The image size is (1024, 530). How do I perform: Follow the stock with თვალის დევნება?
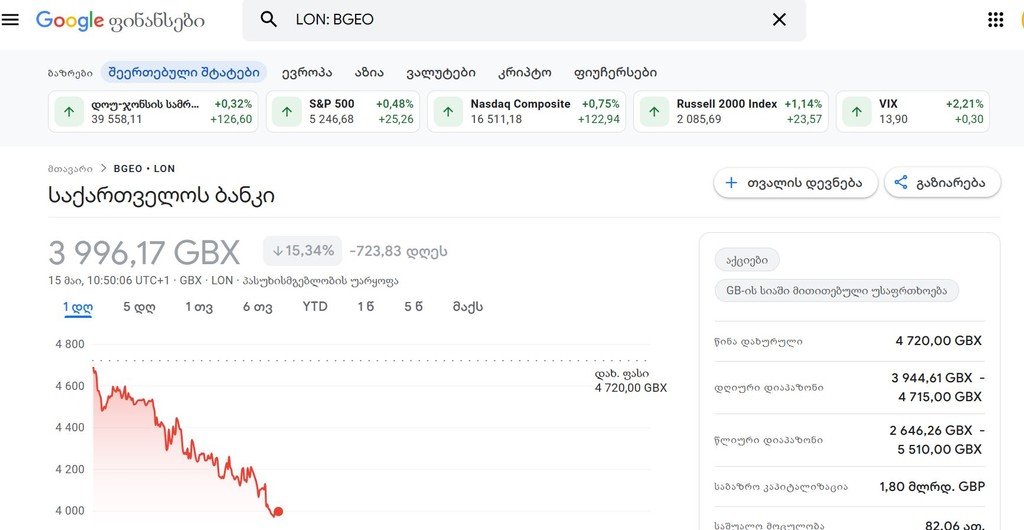point(795,183)
